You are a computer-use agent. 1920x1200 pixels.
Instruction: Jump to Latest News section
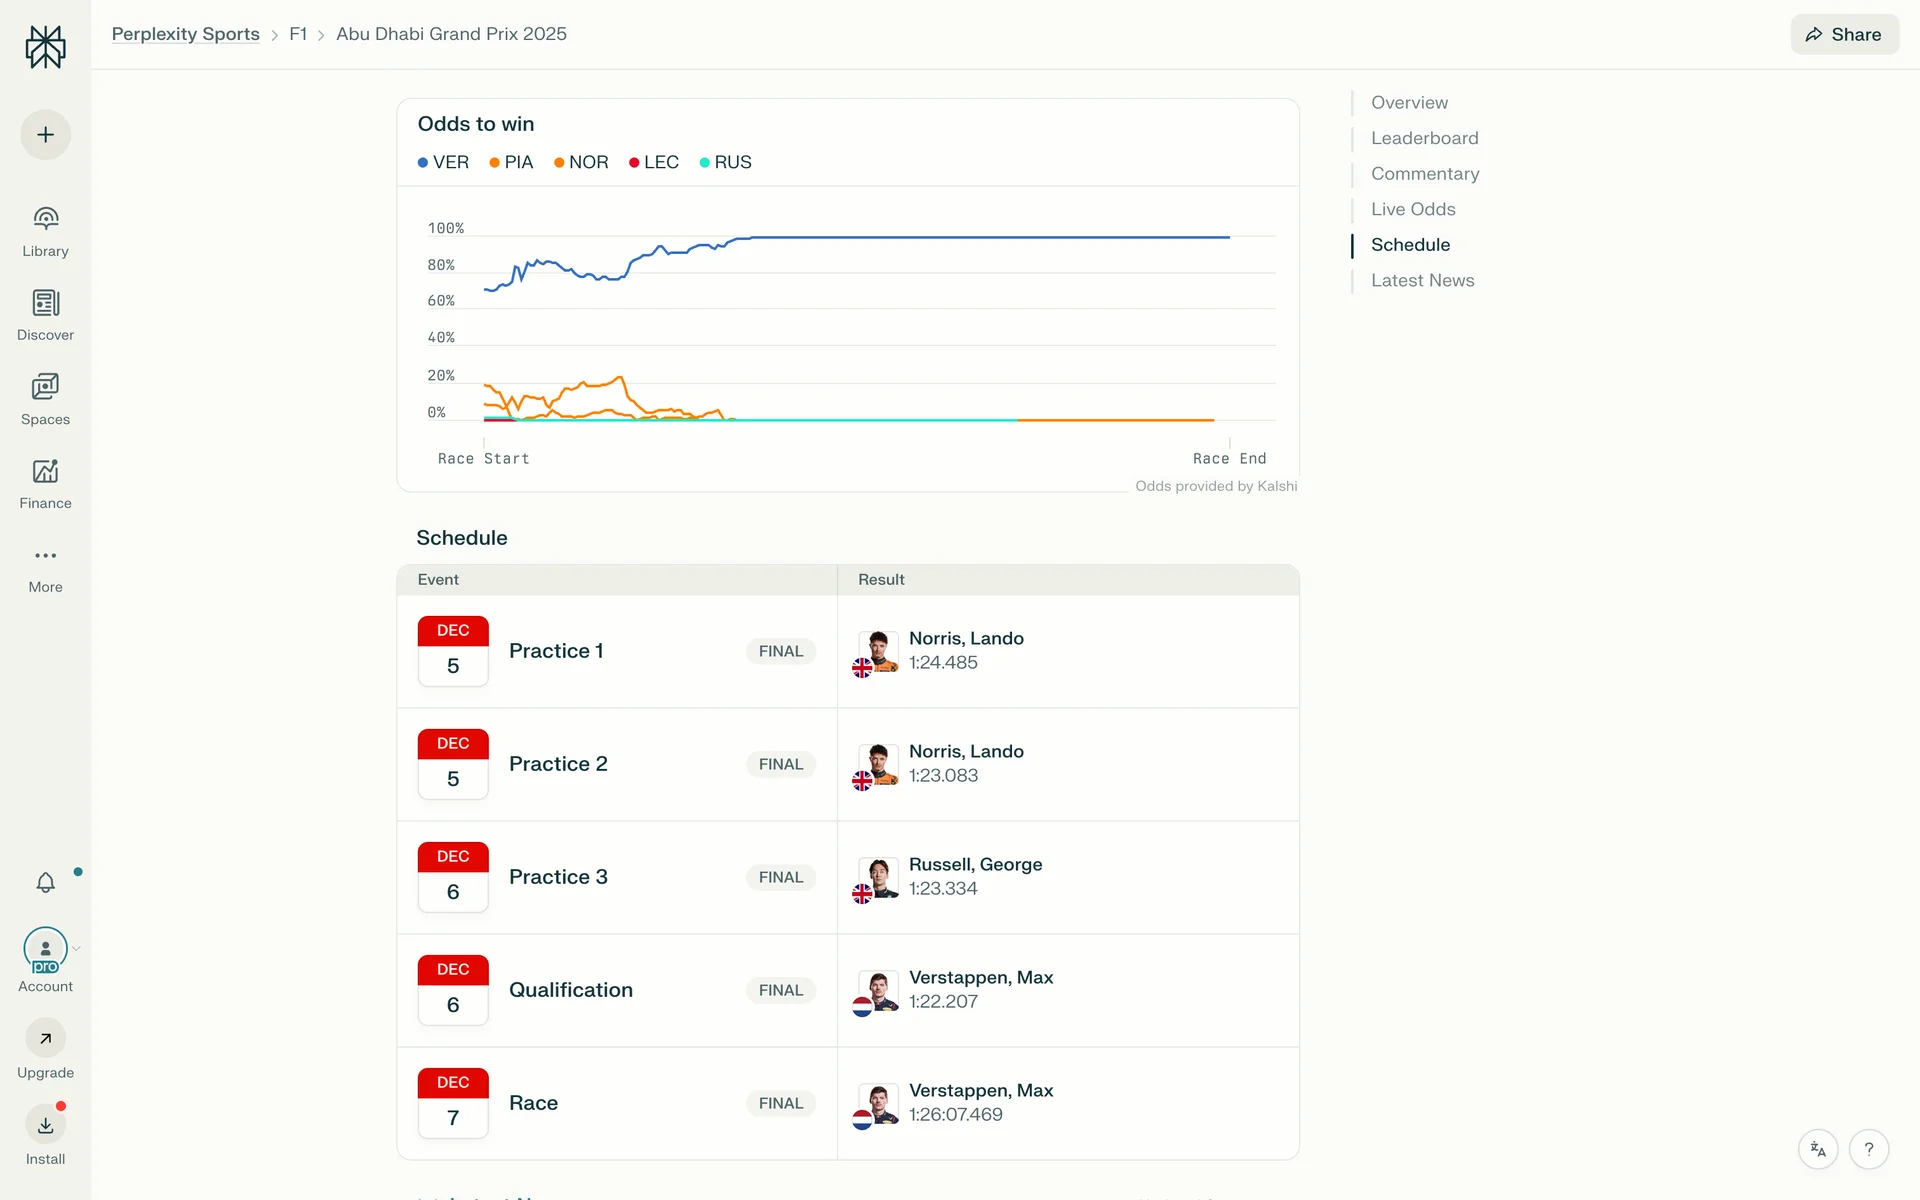[1422, 281]
